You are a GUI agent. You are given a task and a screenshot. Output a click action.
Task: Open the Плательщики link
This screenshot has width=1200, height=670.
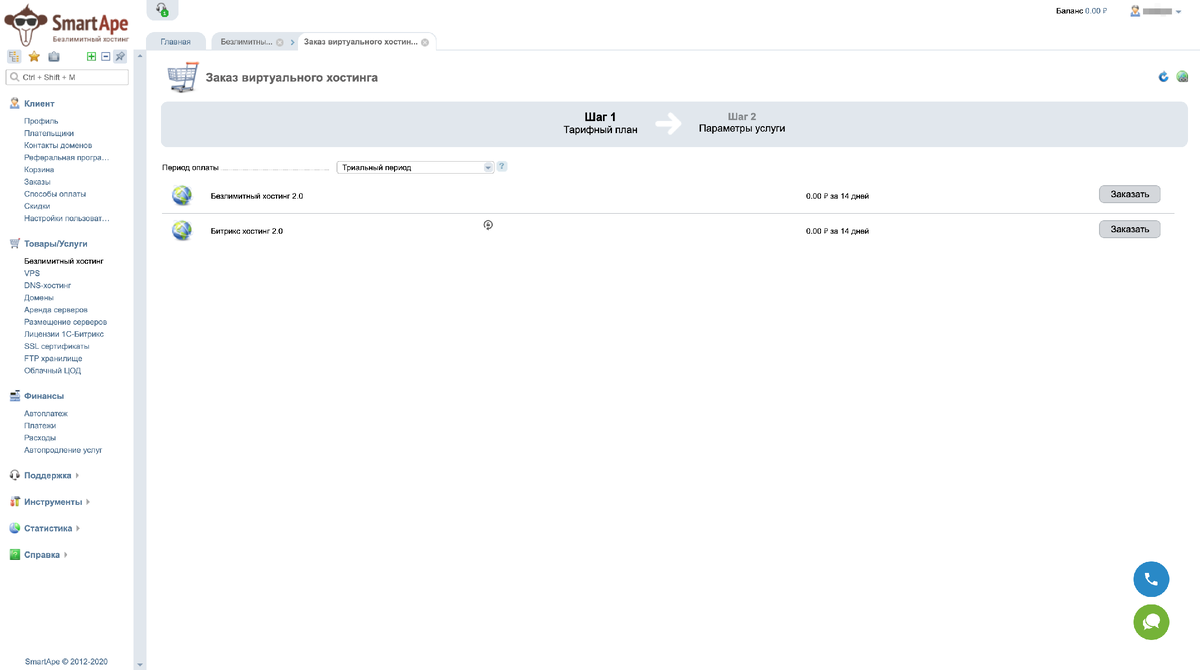click(x=49, y=133)
